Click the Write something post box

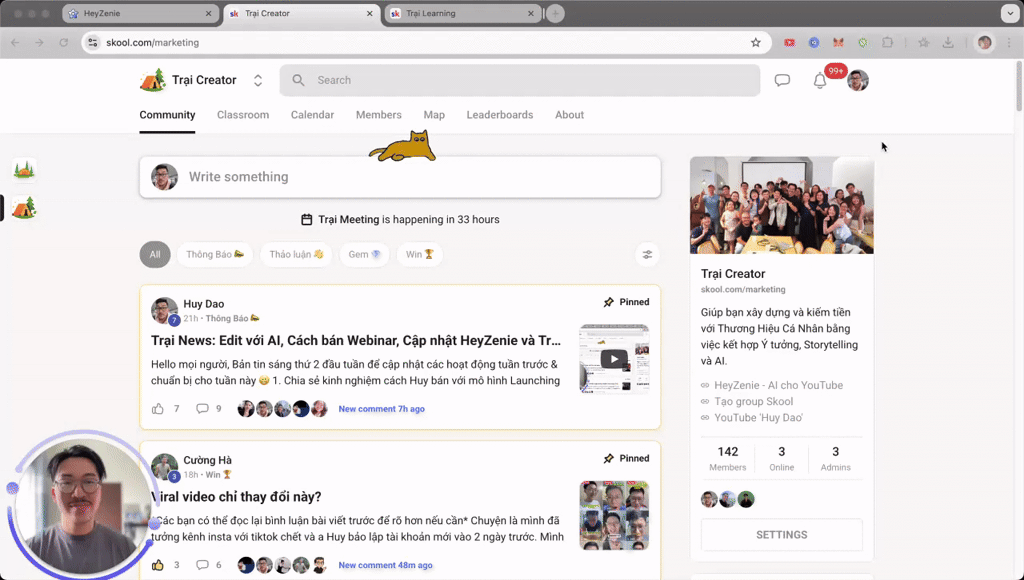(400, 177)
